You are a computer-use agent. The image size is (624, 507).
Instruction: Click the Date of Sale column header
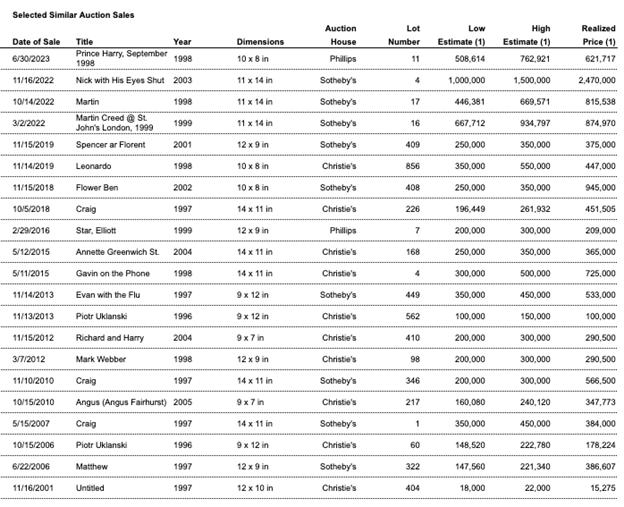point(35,42)
